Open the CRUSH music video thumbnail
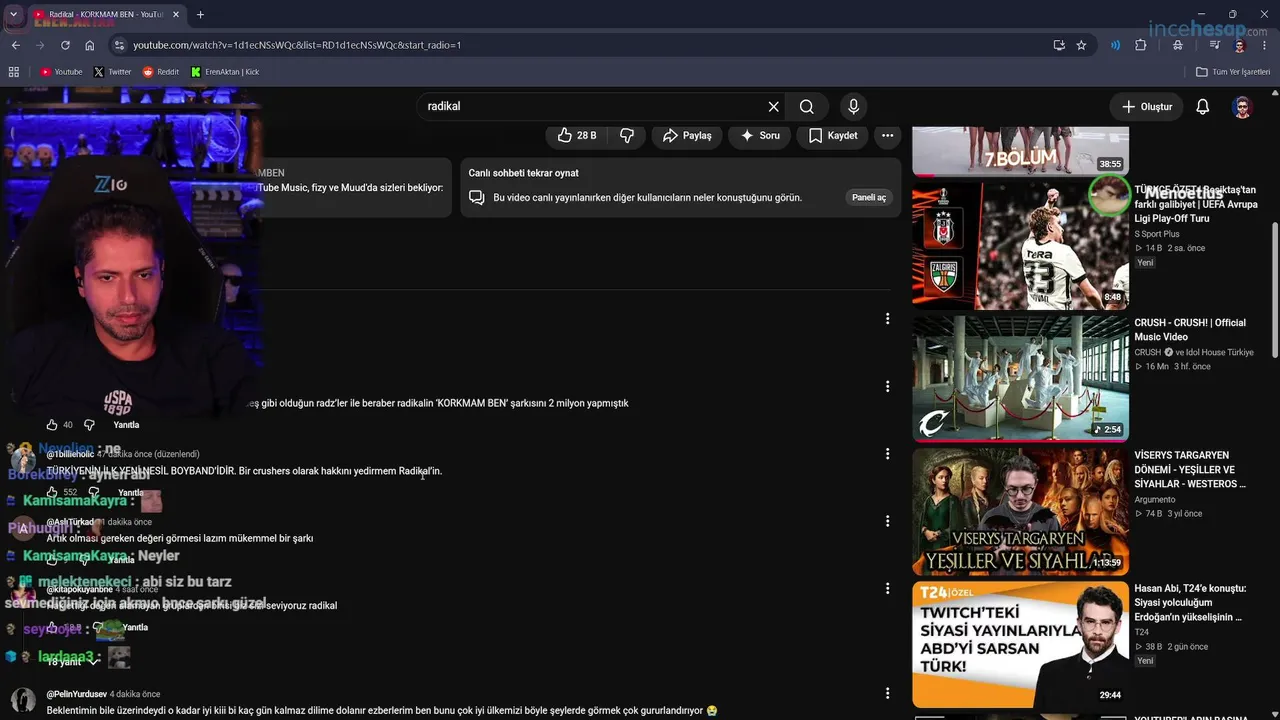 [1020, 378]
